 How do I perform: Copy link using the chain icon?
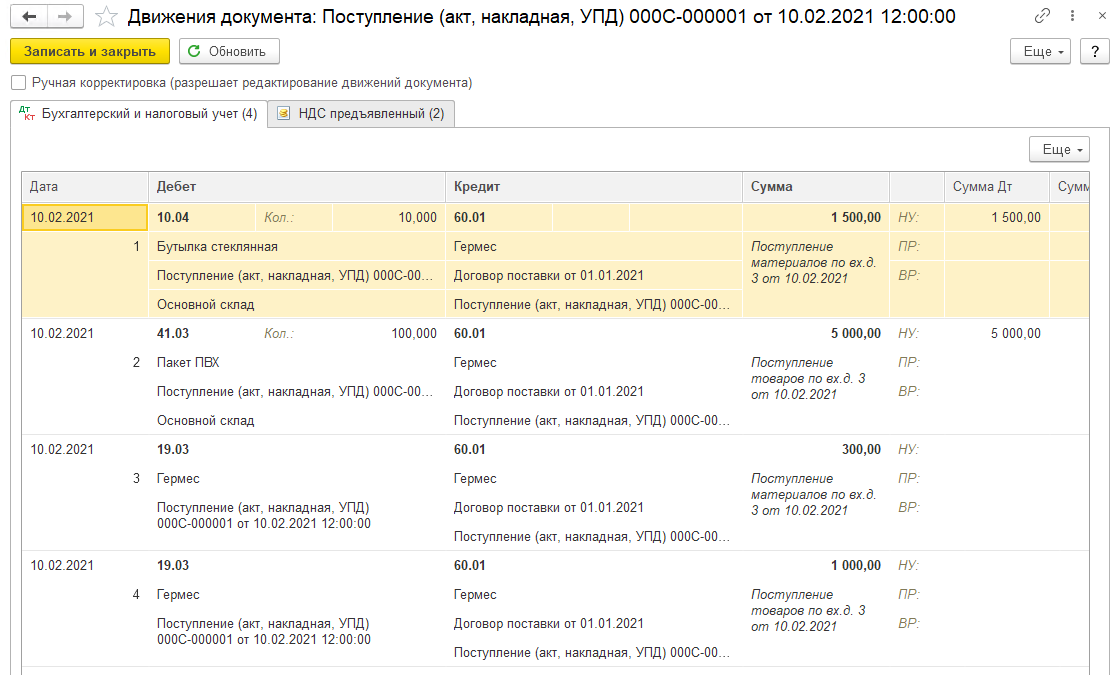tap(1042, 16)
